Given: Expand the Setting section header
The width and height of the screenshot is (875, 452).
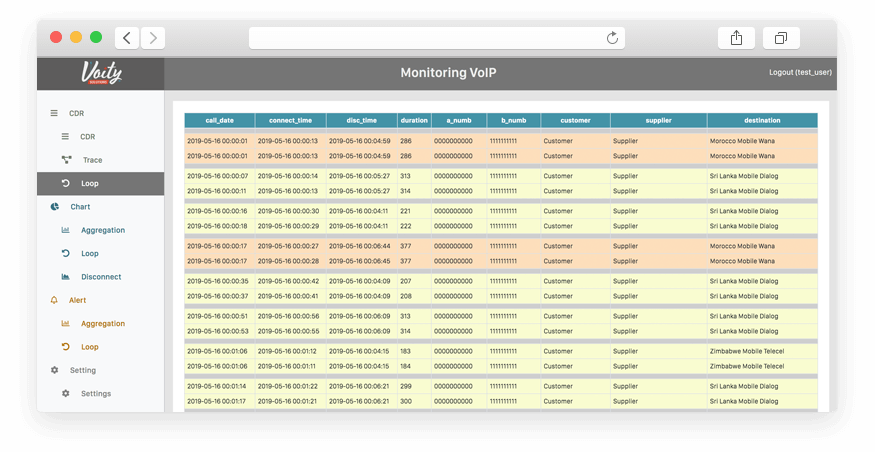Looking at the screenshot, I should coord(82,370).
